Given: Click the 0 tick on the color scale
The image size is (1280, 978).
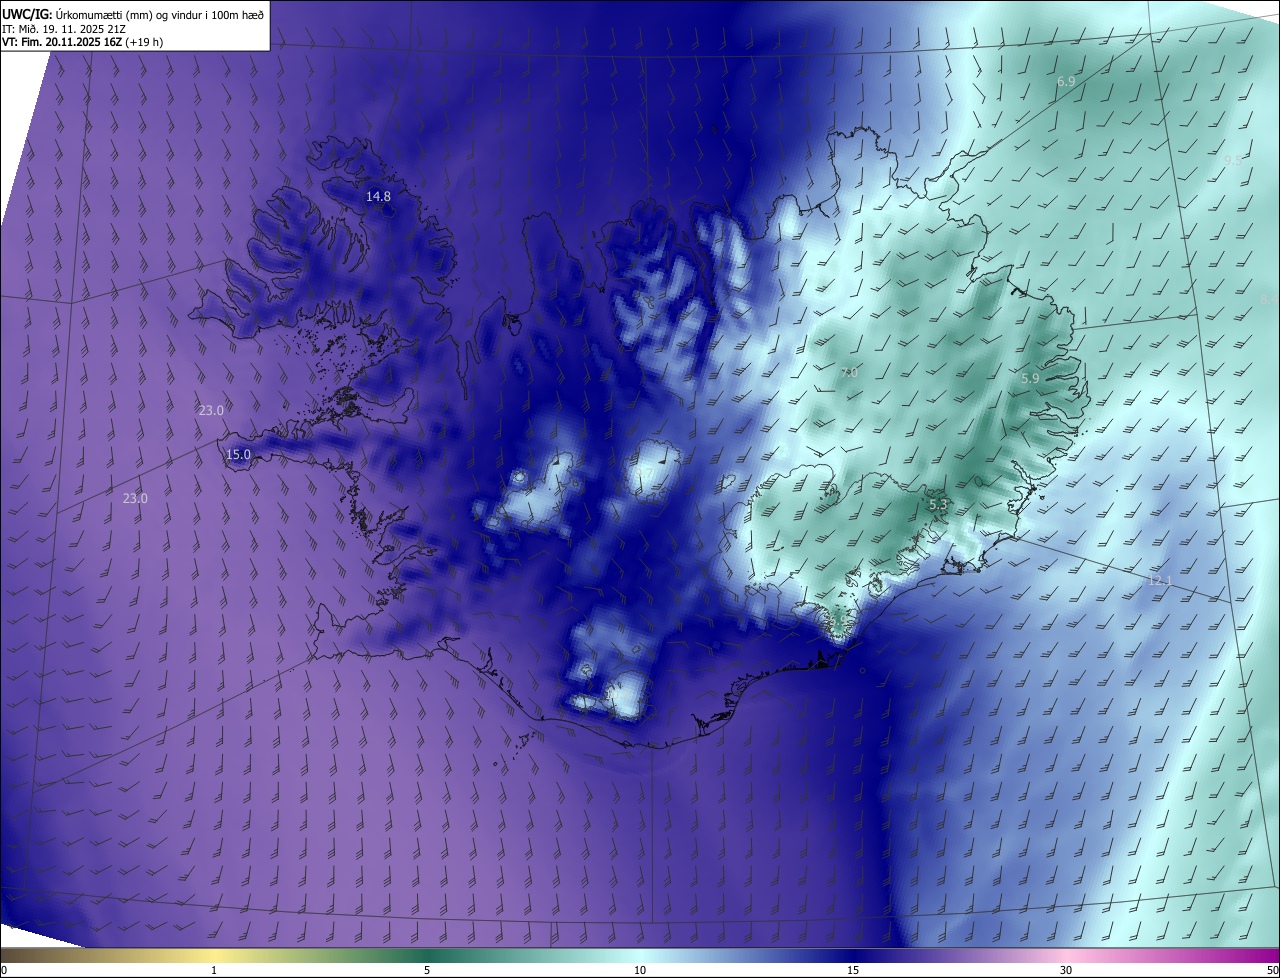Looking at the screenshot, I should (x=4, y=970).
